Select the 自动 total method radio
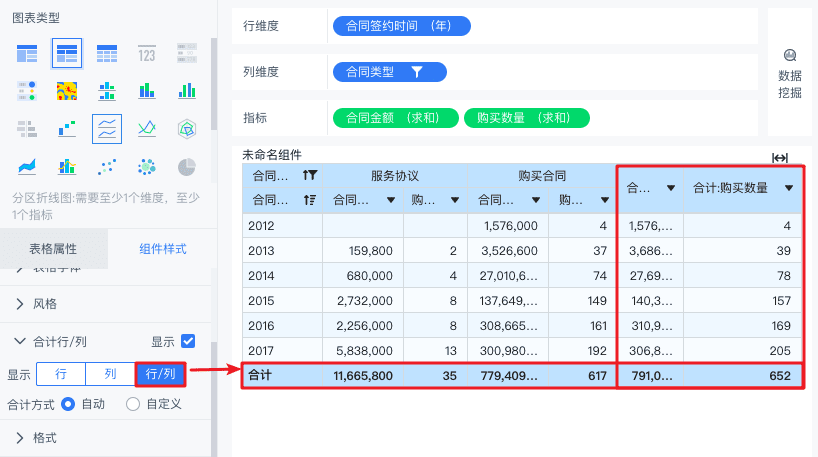This screenshot has width=818, height=457. click(x=68, y=404)
